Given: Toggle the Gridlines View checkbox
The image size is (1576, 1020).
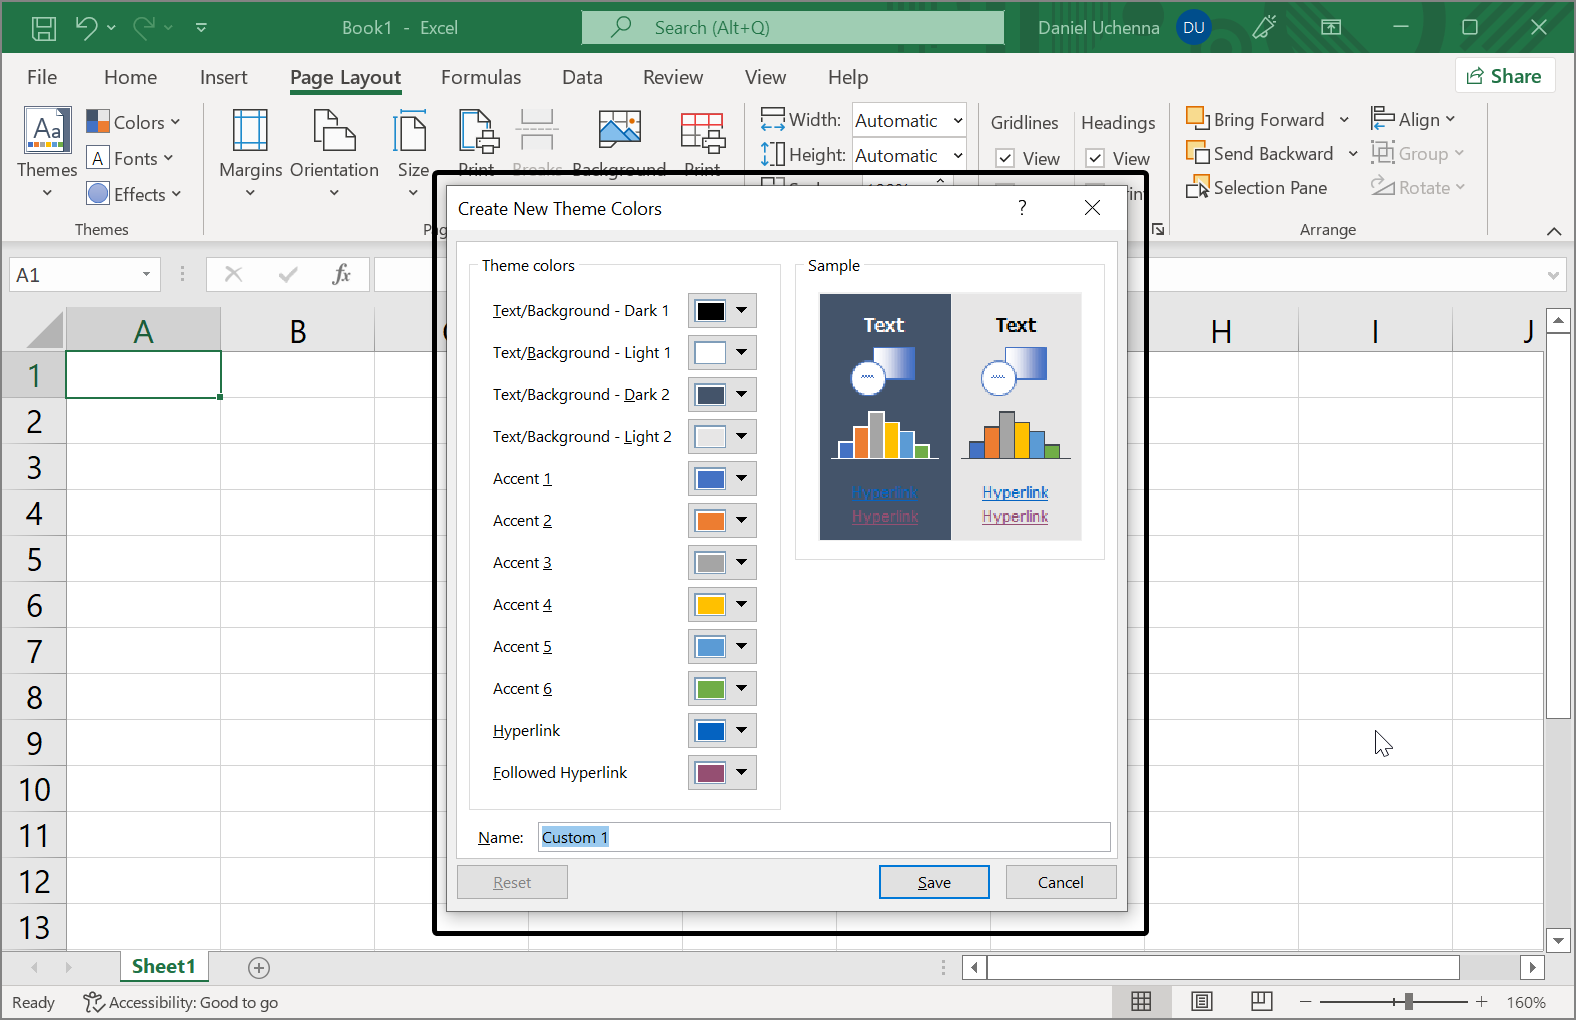Looking at the screenshot, I should [1006, 158].
